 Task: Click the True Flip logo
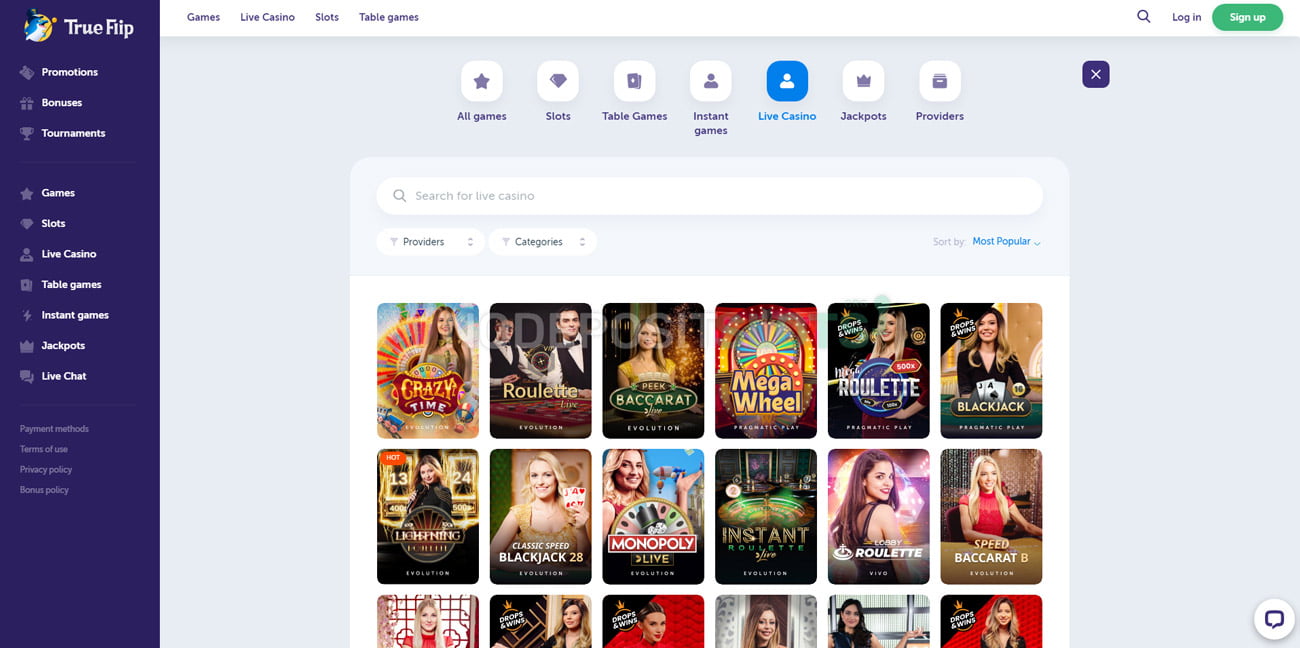coord(79,26)
